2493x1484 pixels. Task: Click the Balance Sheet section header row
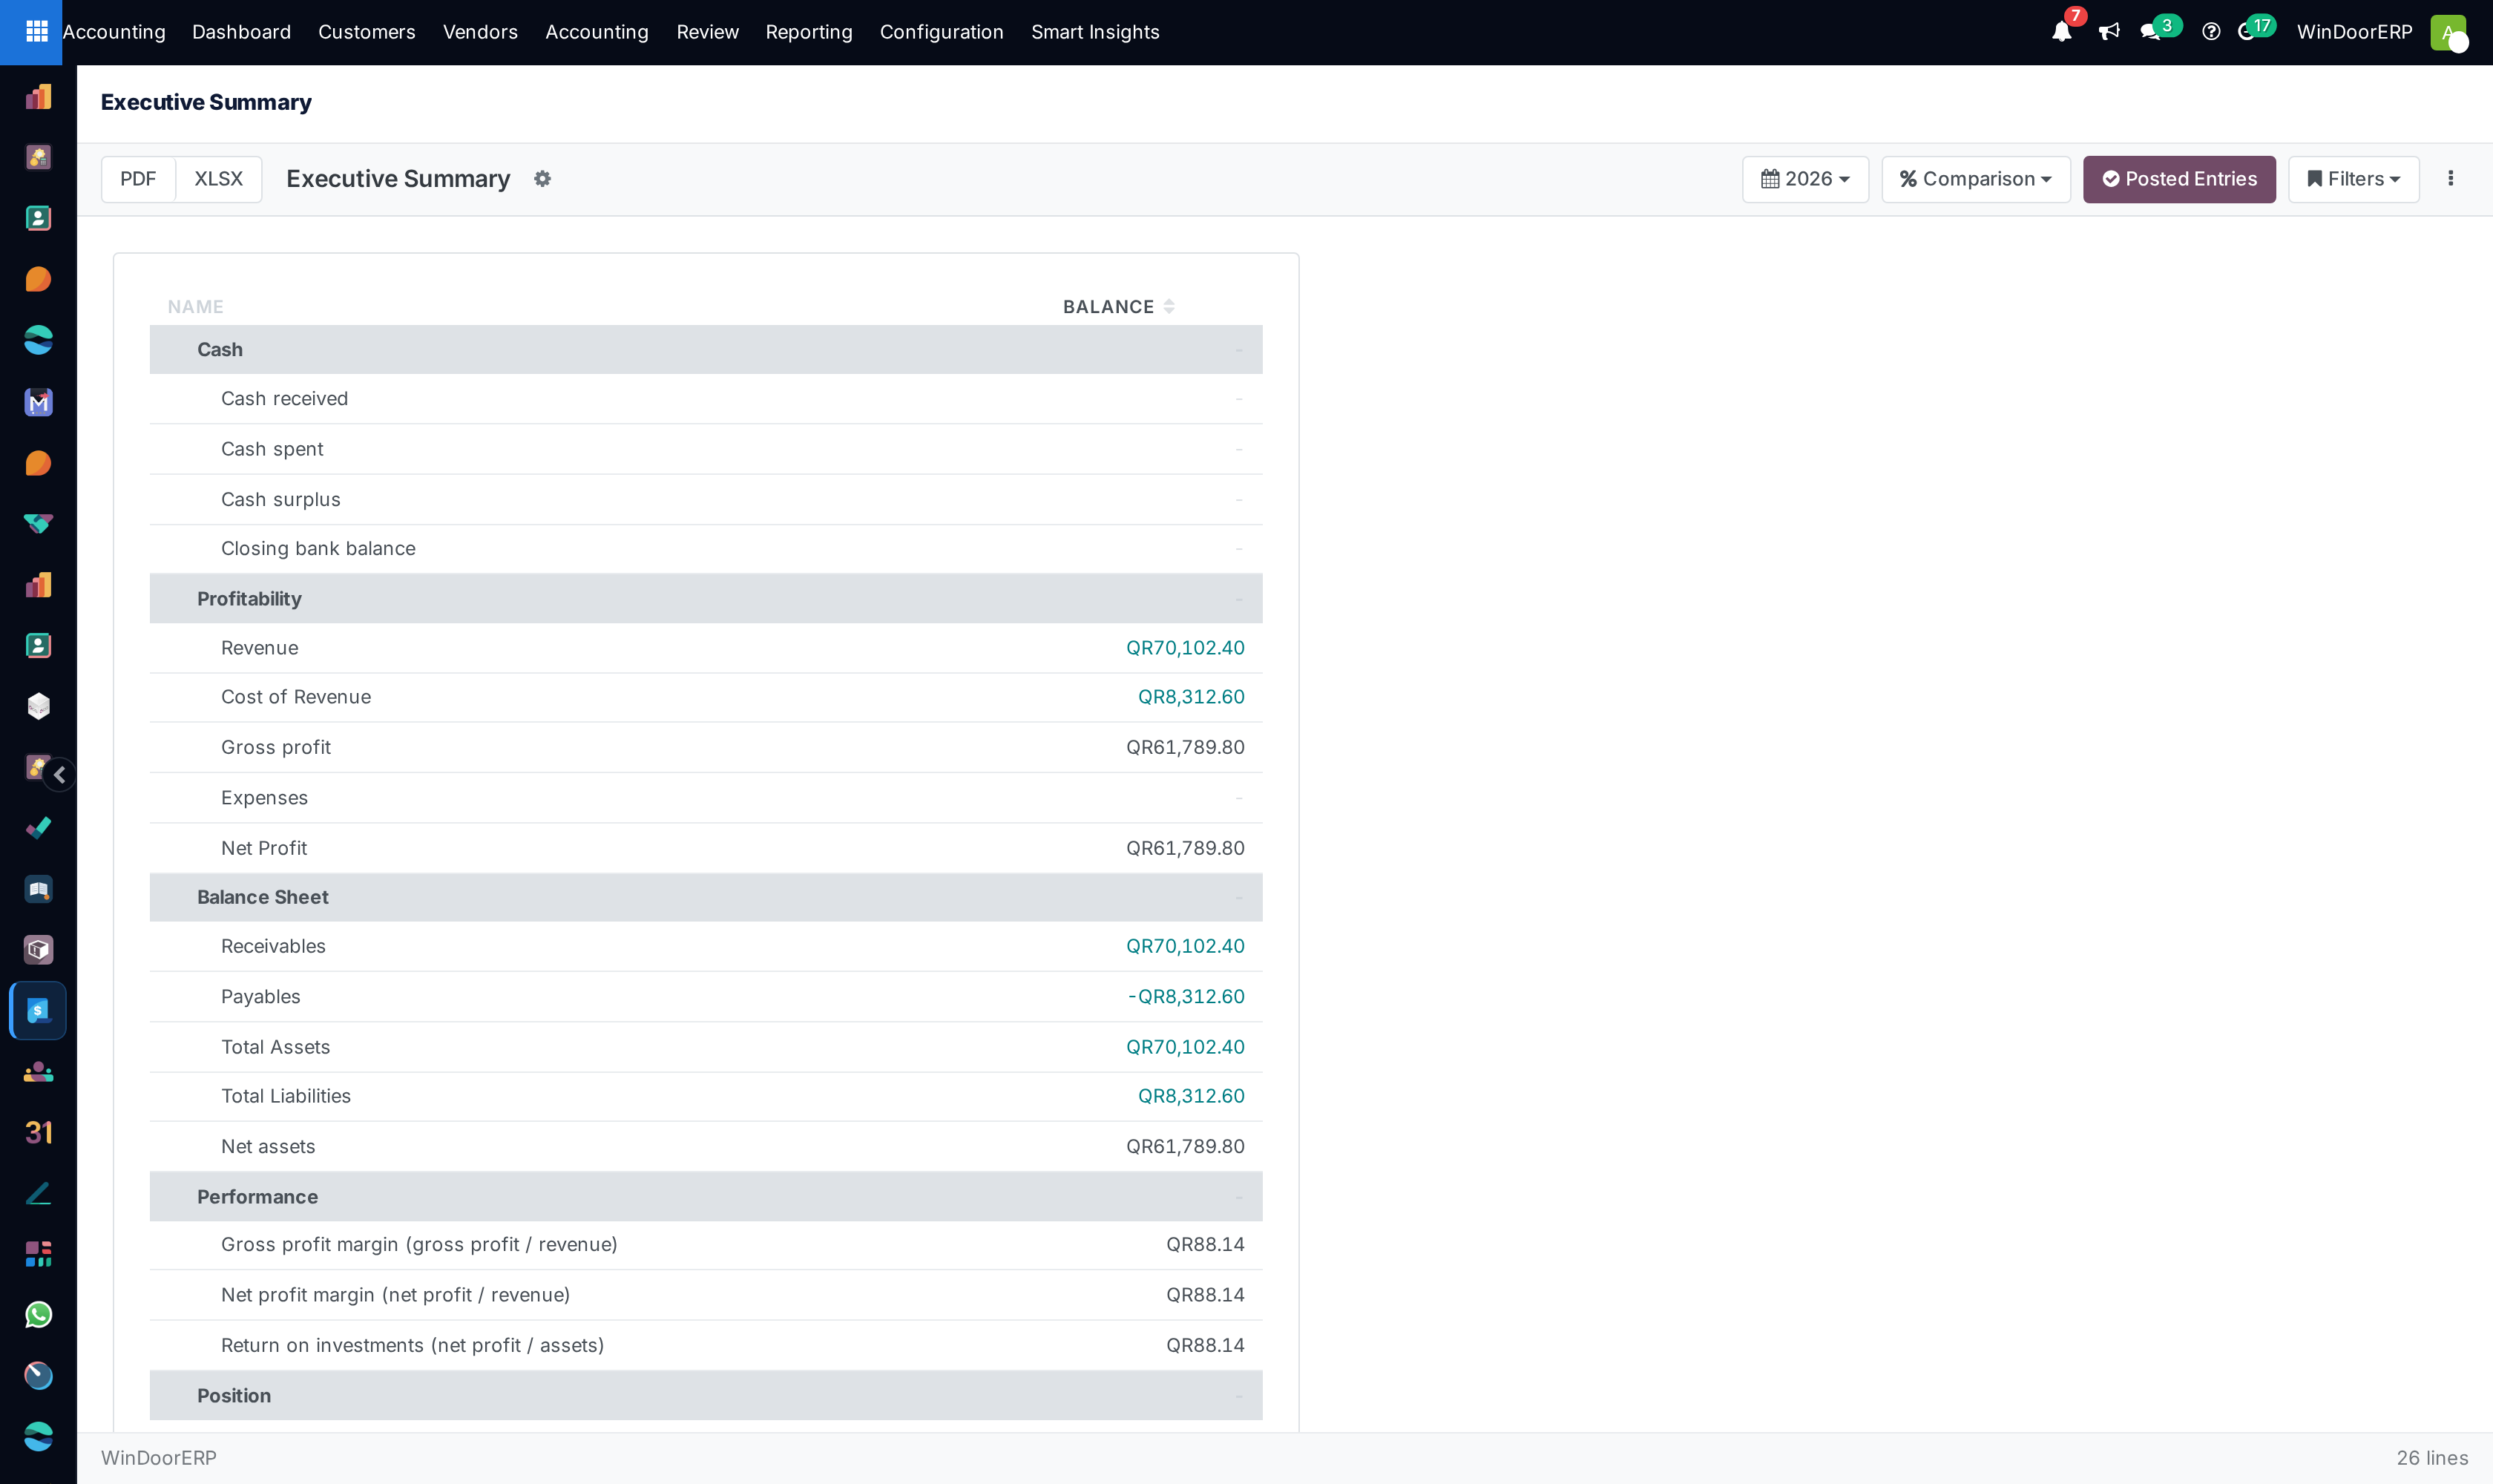pos(706,897)
